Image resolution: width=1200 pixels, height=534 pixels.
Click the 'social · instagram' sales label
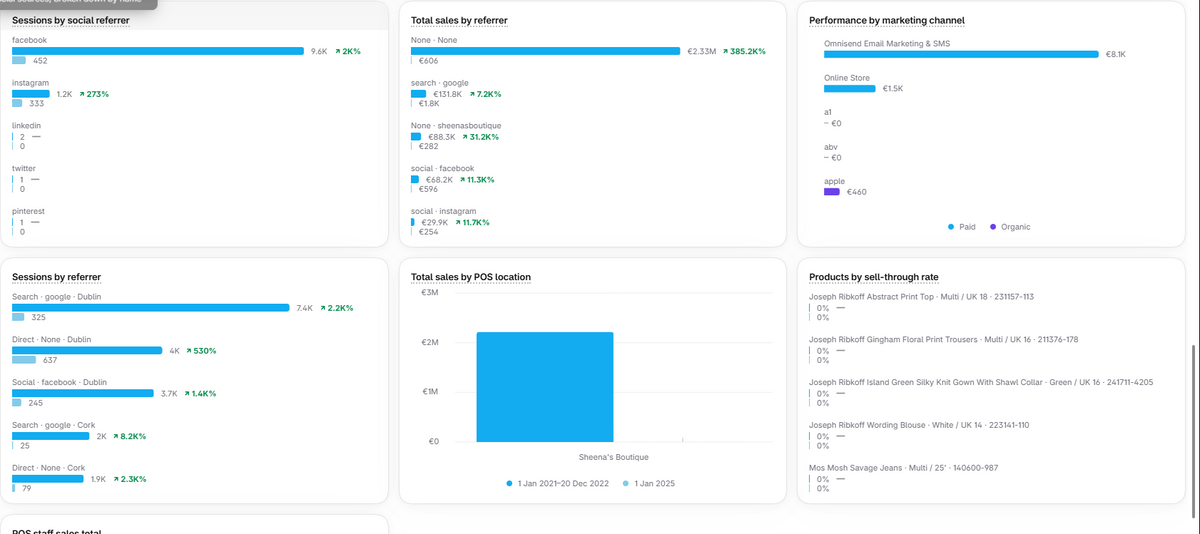click(x=444, y=212)
